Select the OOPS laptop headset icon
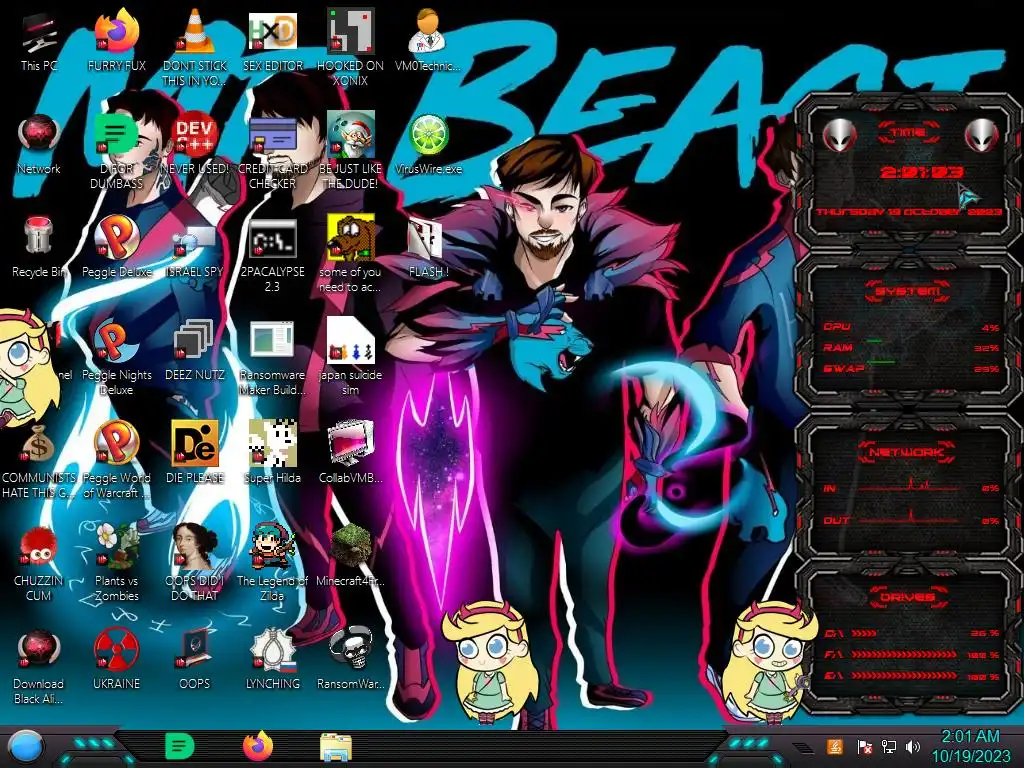The width and height of the screenshot is (1024, 768). pos(195,660)
